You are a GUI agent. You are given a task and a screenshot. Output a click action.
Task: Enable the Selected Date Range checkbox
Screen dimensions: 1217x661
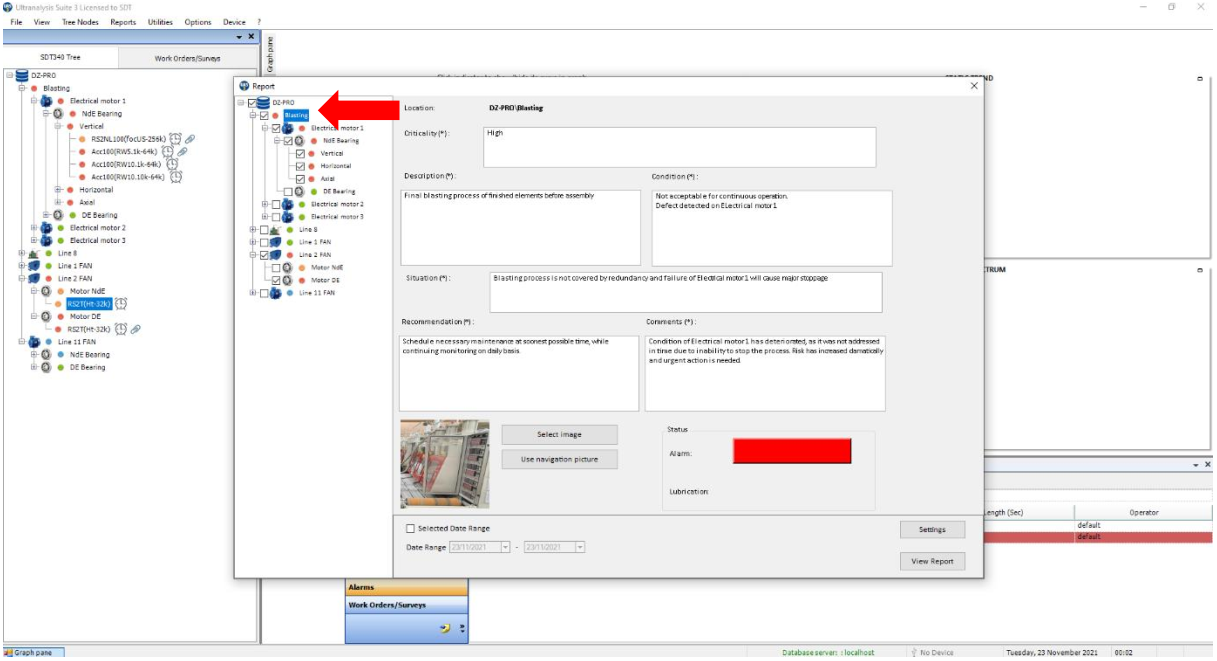410,528
